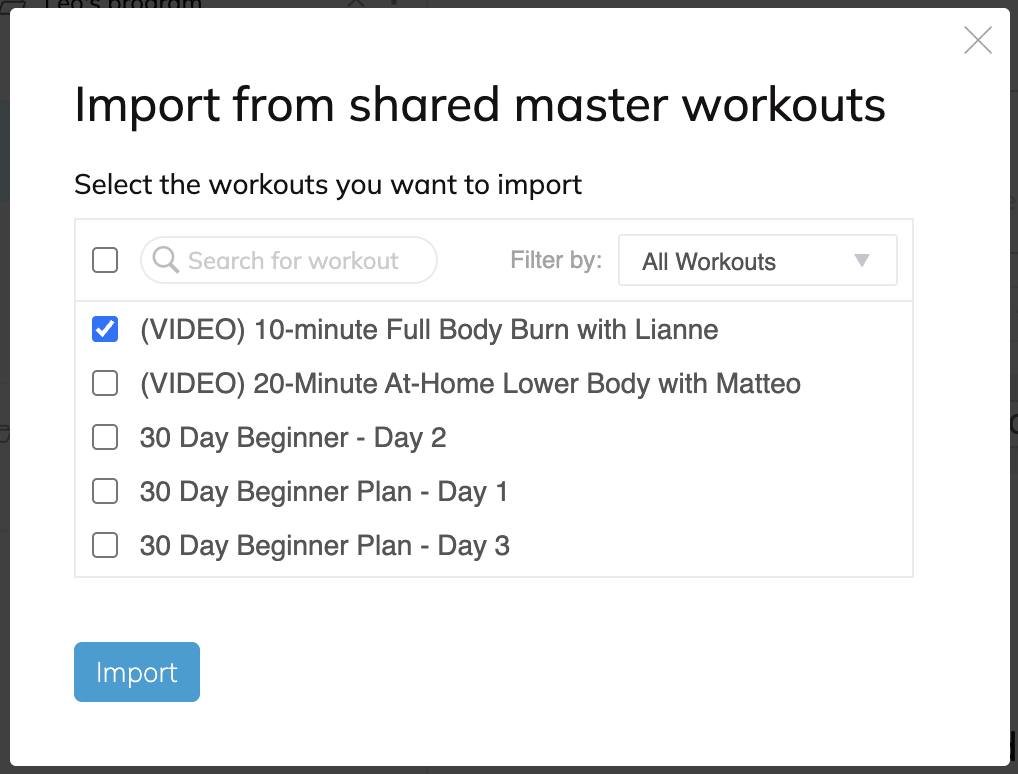
Task: Check the 30 Day Beginner - Day 2 checkbox
Action: [105, 437]
